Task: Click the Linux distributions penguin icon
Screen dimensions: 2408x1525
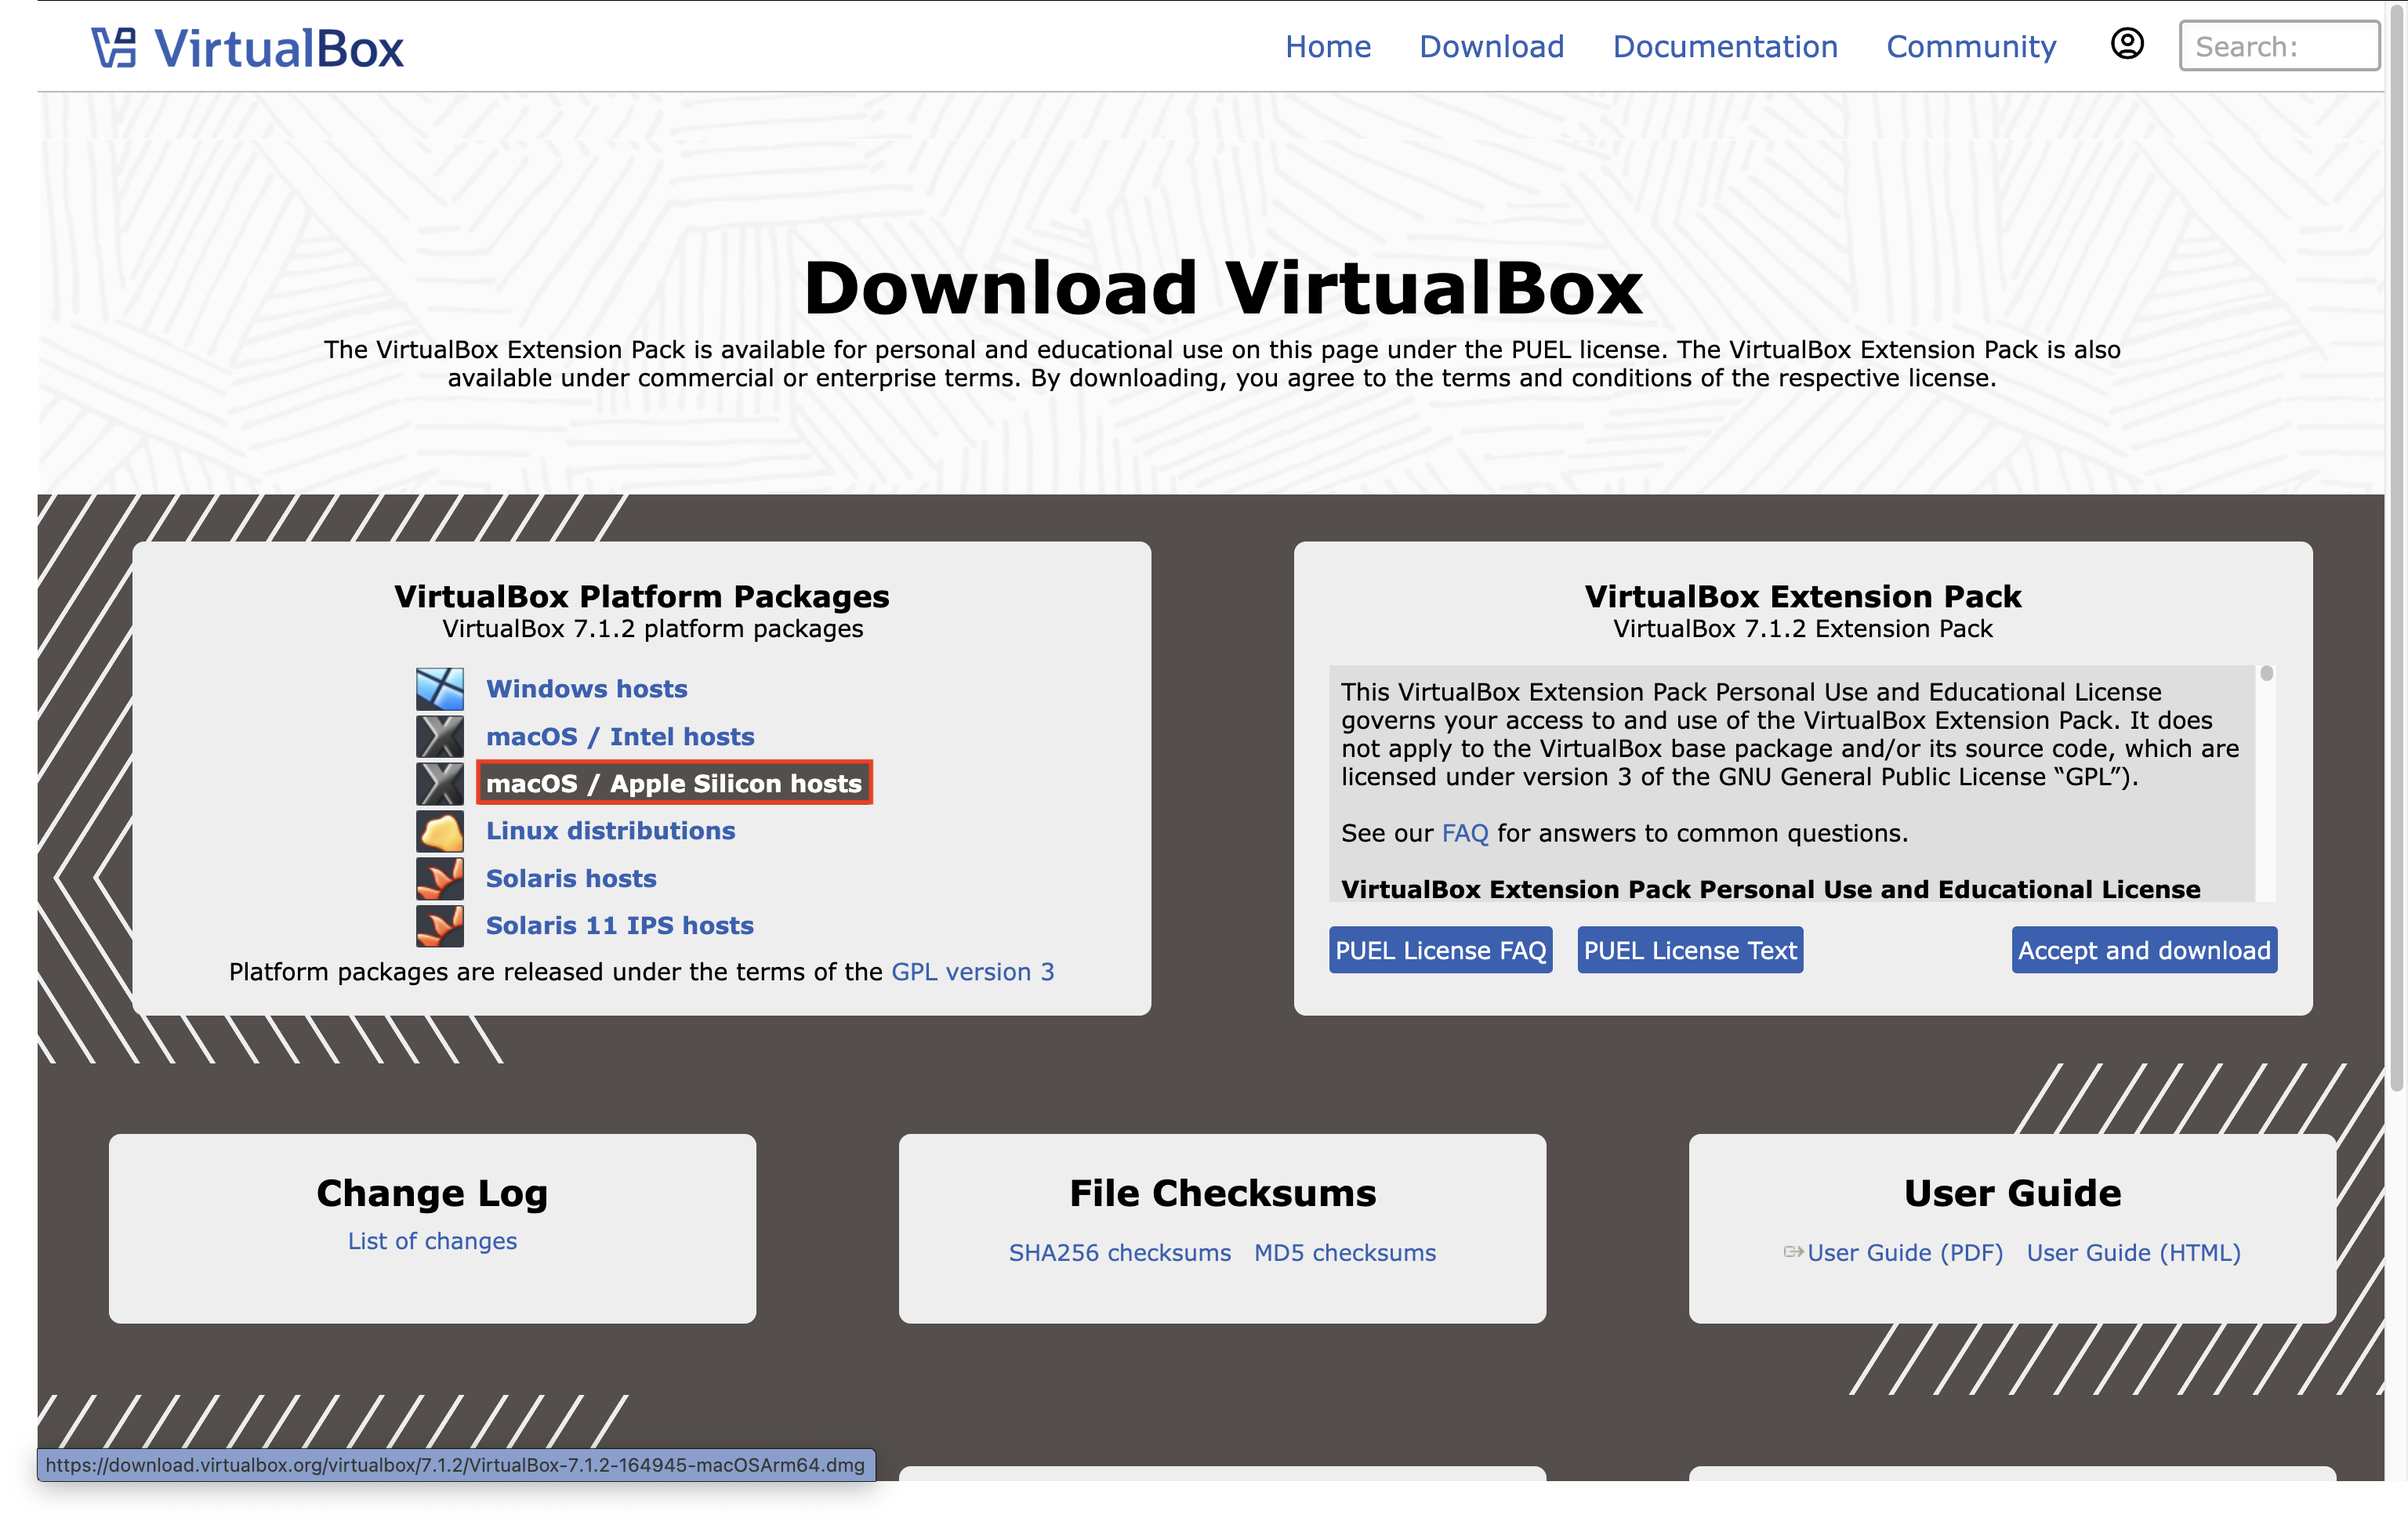Action: pyautogui.click(x=440, y=831)
